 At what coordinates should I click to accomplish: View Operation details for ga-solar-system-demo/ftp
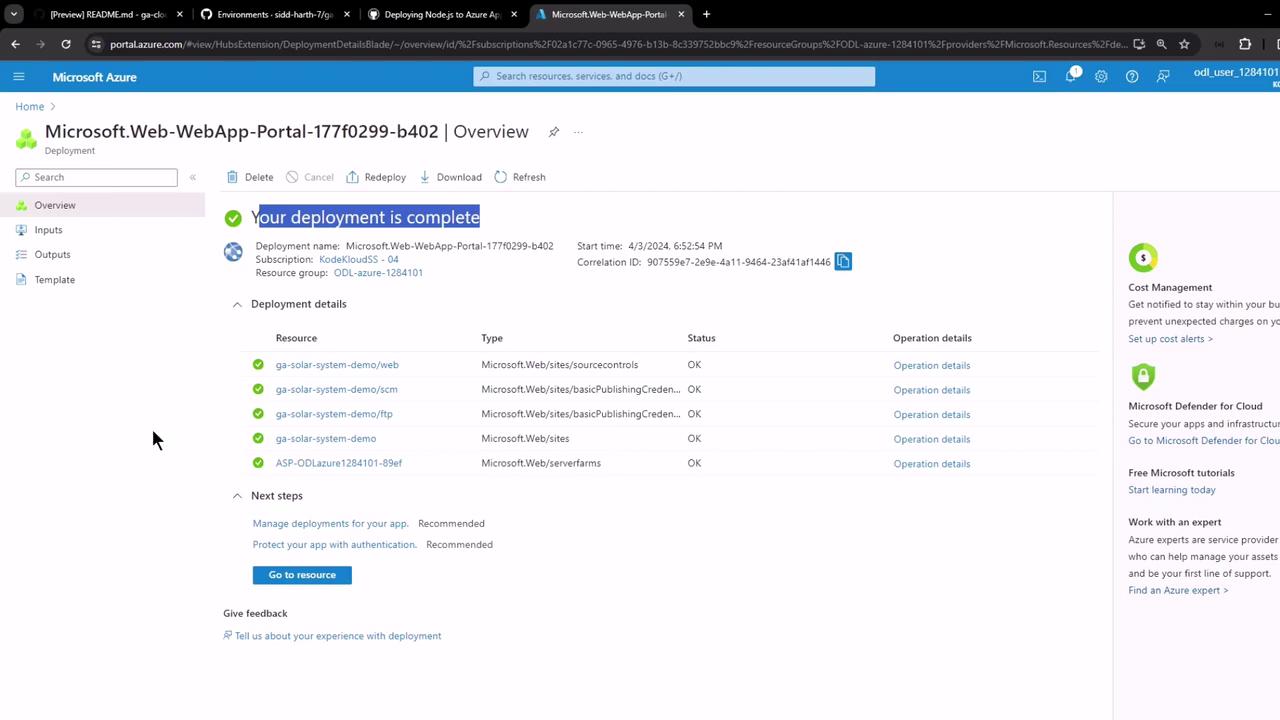[x=932, y=415]
